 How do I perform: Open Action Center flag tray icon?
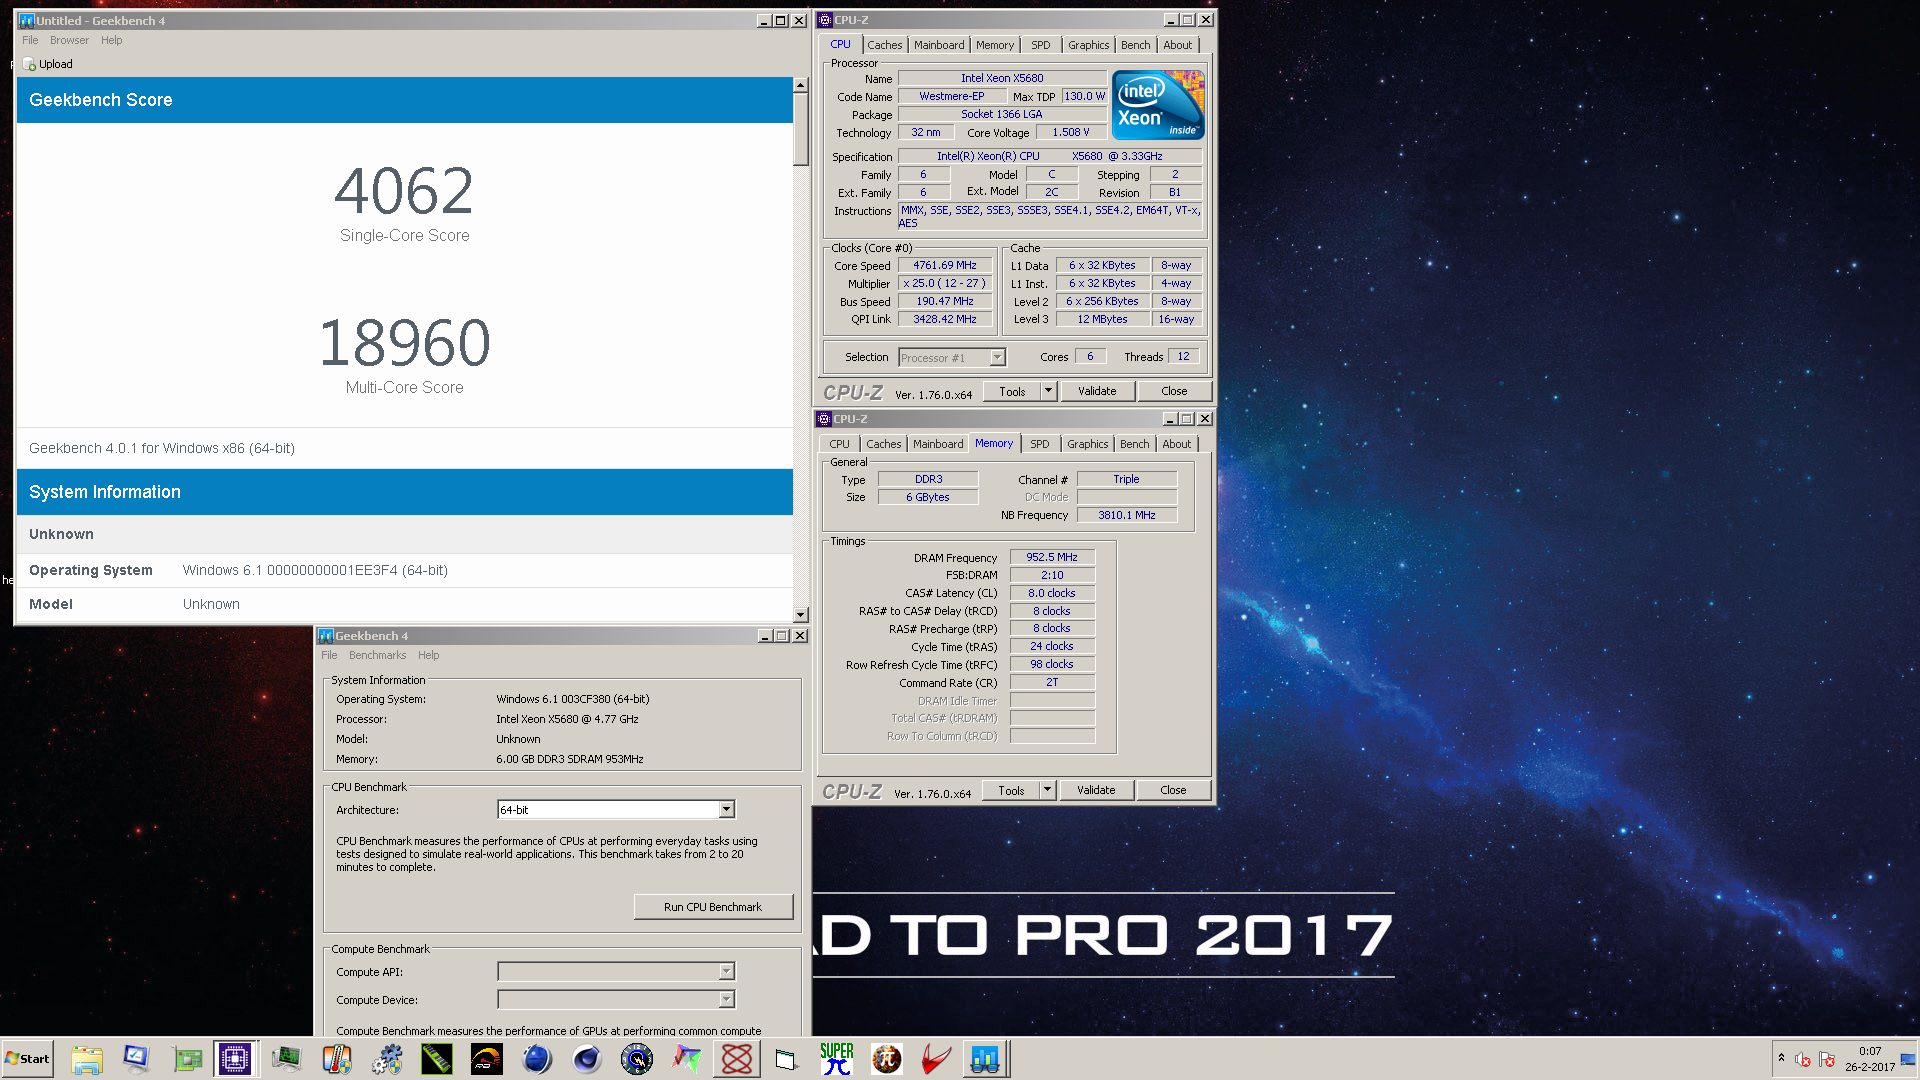pos(1827,1060)
